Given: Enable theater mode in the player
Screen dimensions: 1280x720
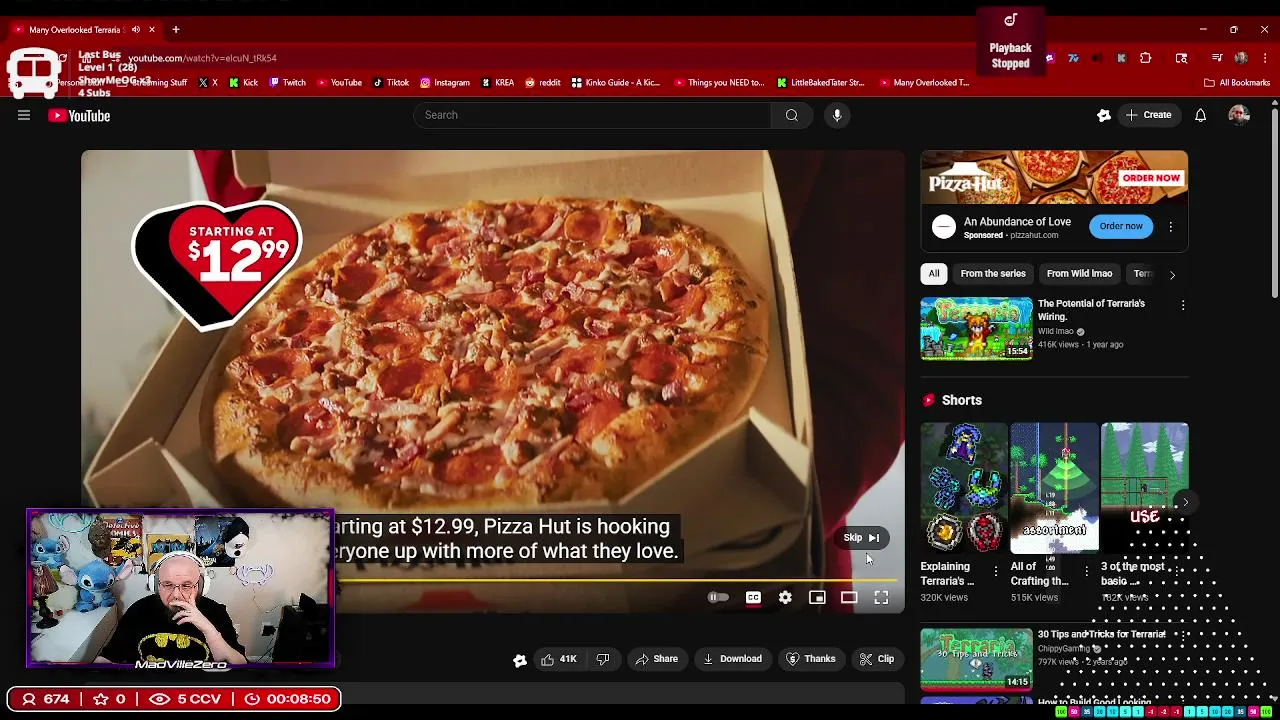Looking at the screenshot, I should pyautogui.click(x=849, y=598).
